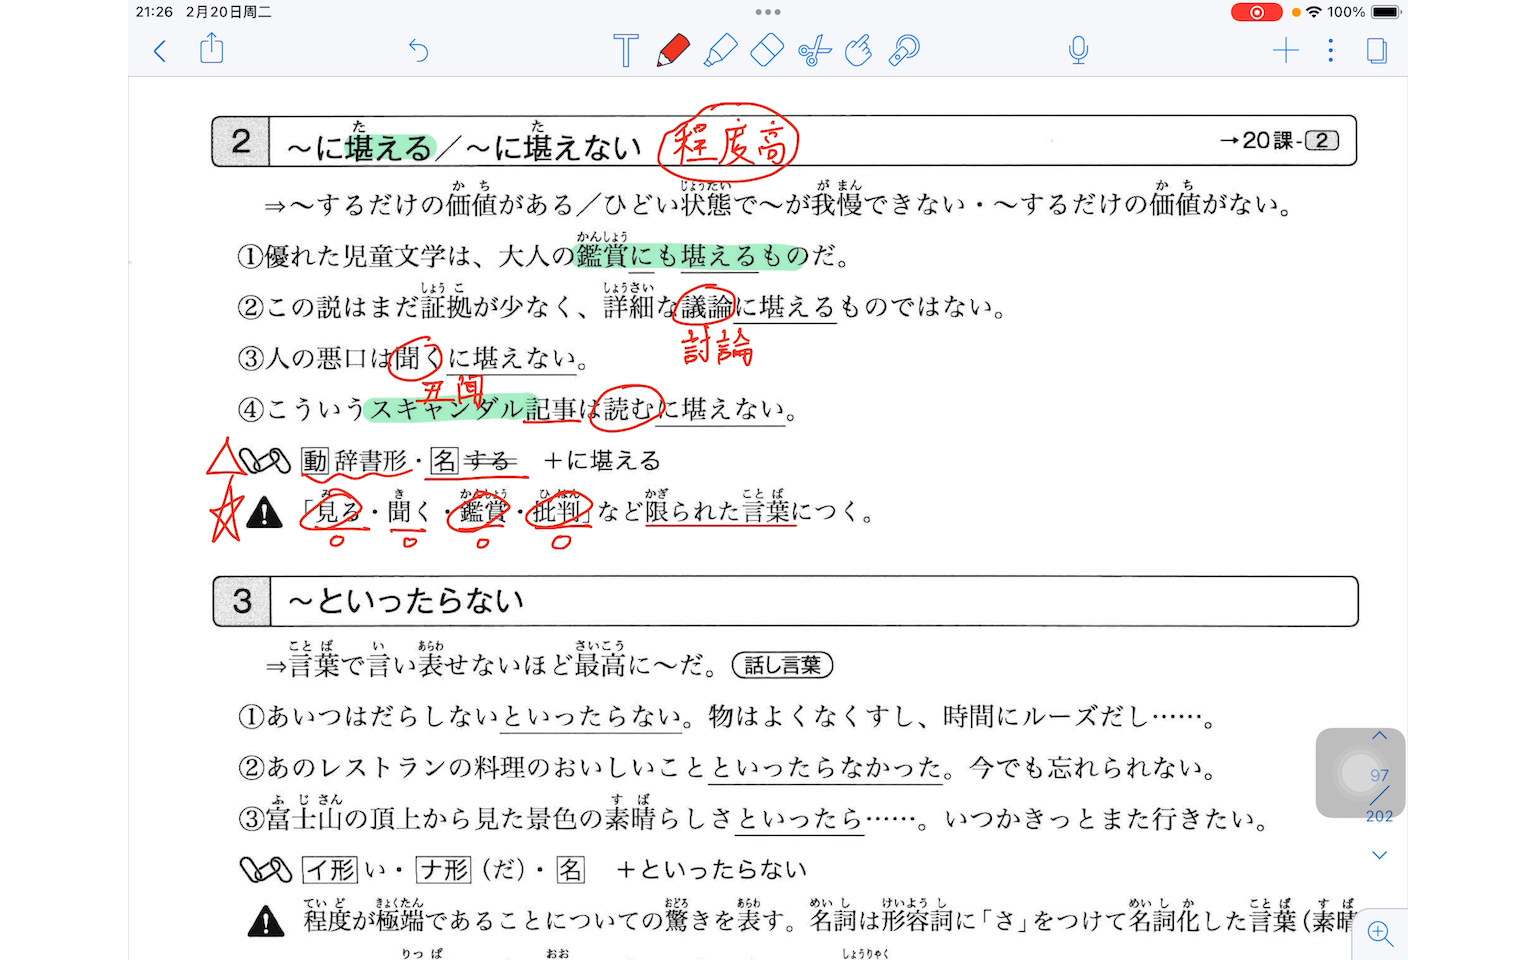The image size is (1536, 960).
Task: Tap the handwritten red 討論 note
Action: point(717,347)
